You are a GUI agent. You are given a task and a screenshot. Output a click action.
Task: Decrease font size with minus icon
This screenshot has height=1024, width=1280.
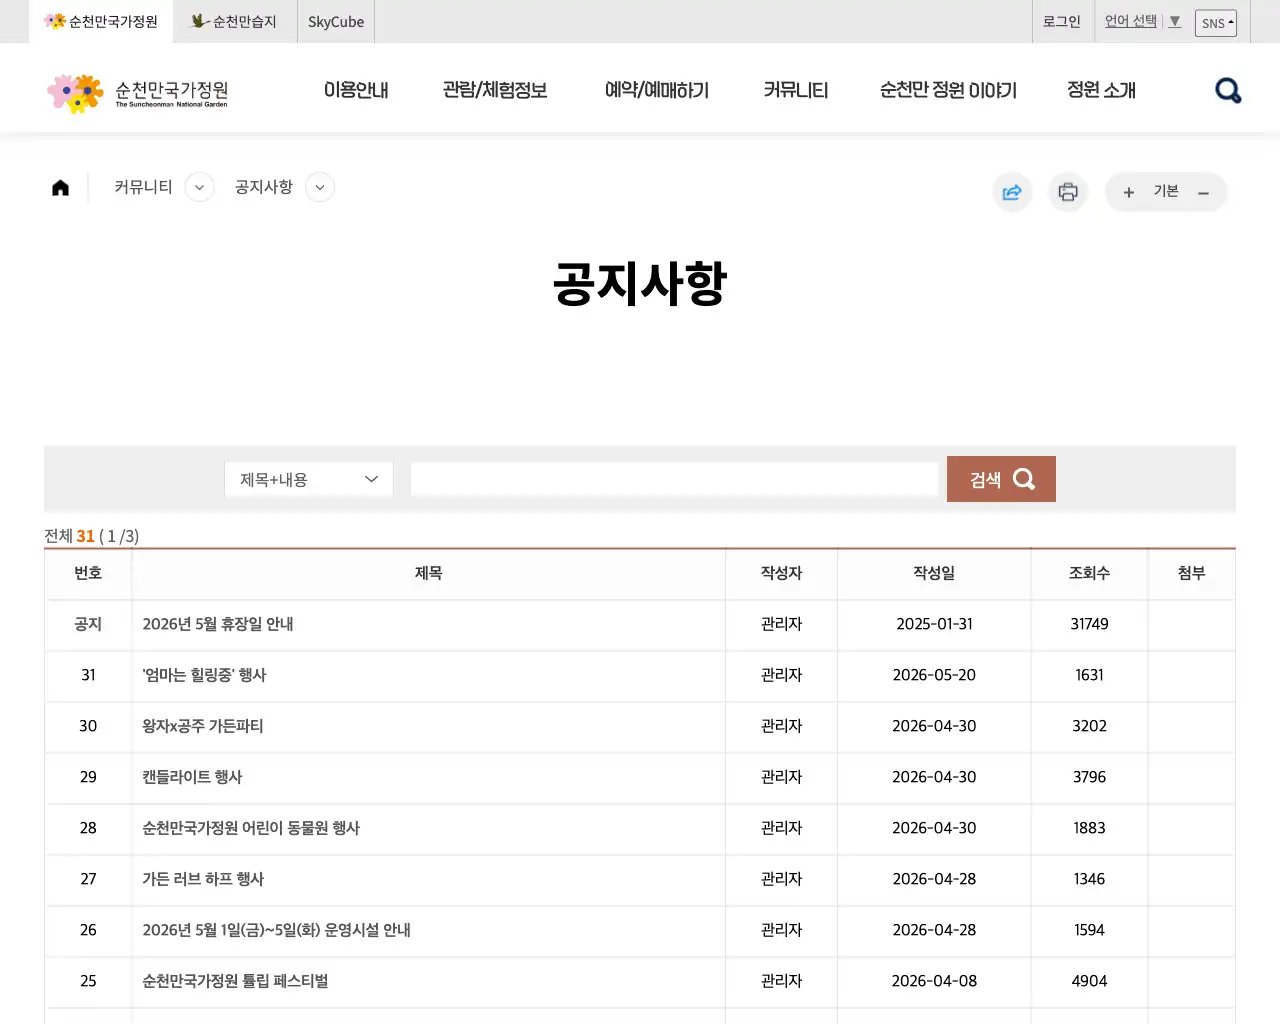tap(1204, 193)
